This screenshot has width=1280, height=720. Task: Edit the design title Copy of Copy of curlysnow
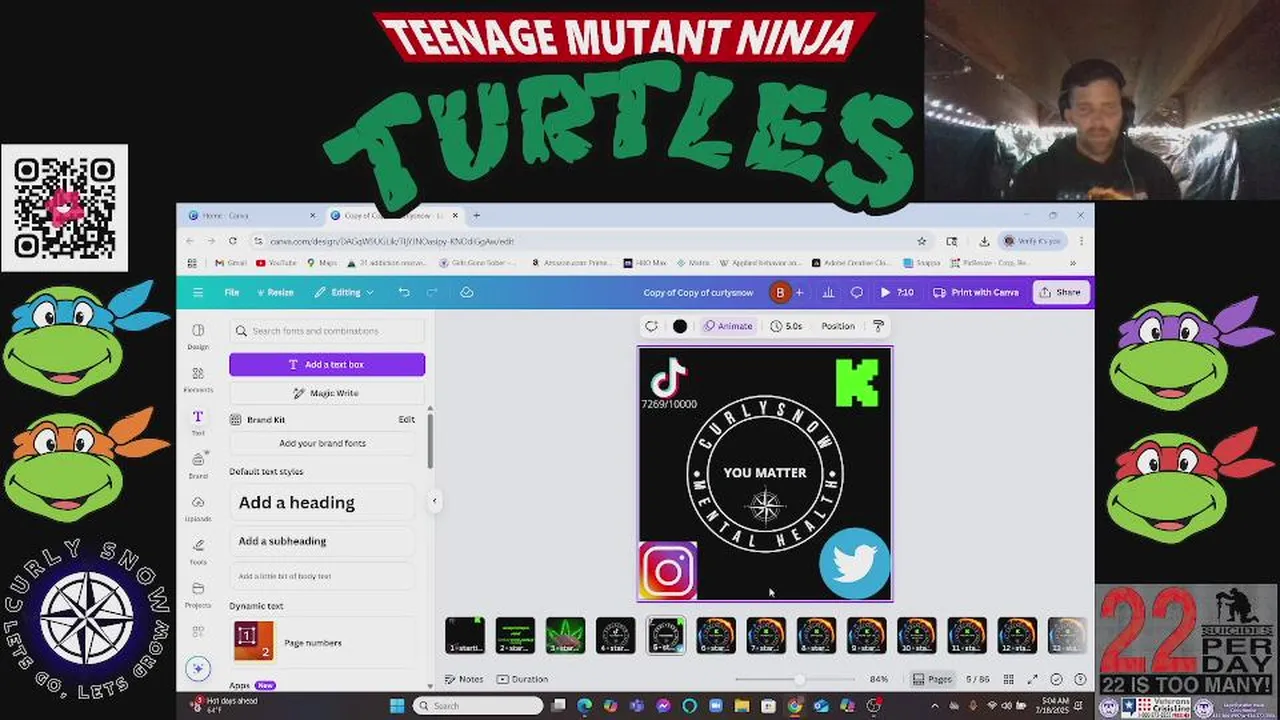pyautogui.click(x=698, y=292)
